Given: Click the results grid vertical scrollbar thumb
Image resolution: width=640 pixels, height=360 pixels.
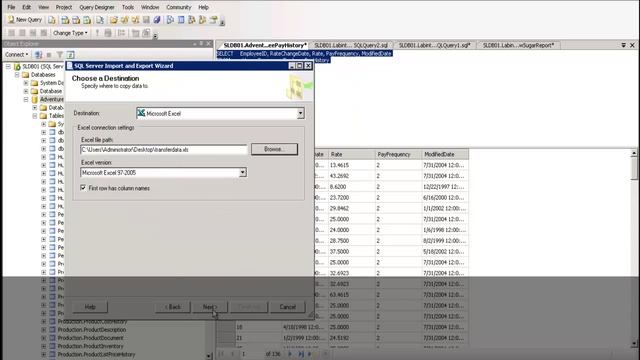Looking at the screenshot, I should pyautogui.click(x=633, y=168).
